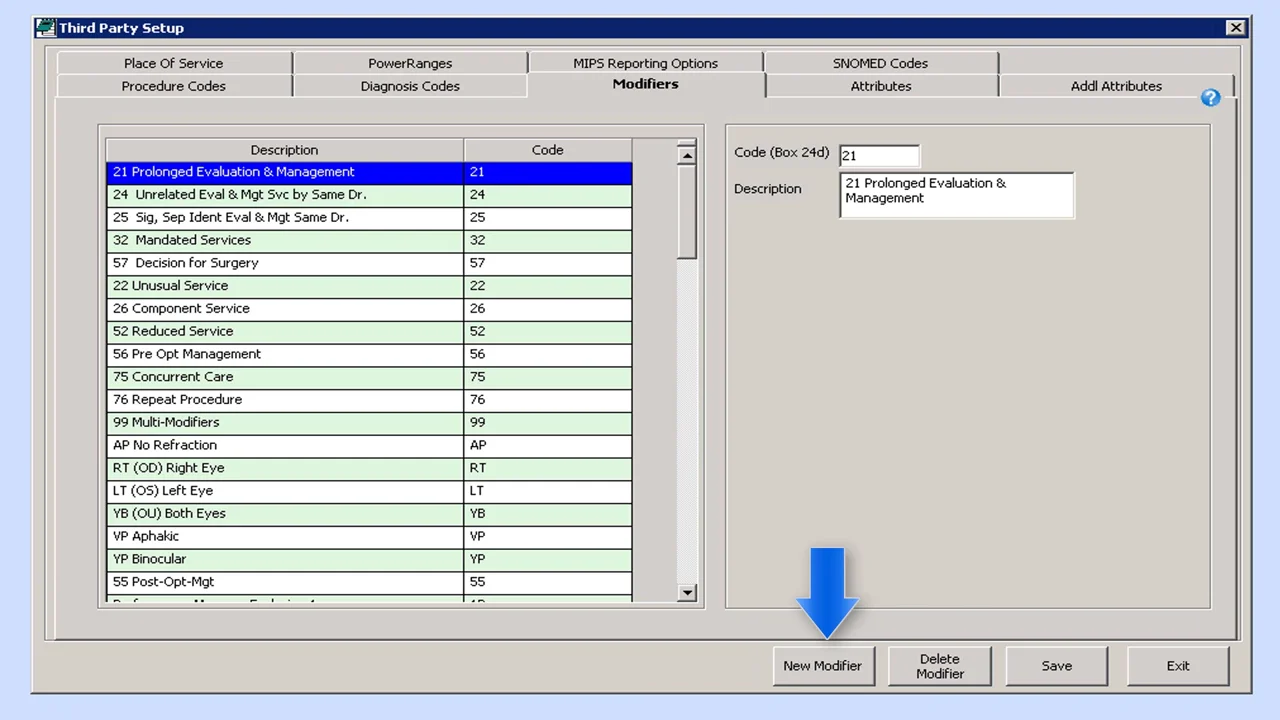The image size is (1280, 720).
Task: Open the SNOMED Codes tab
Action: pos(880,63)
